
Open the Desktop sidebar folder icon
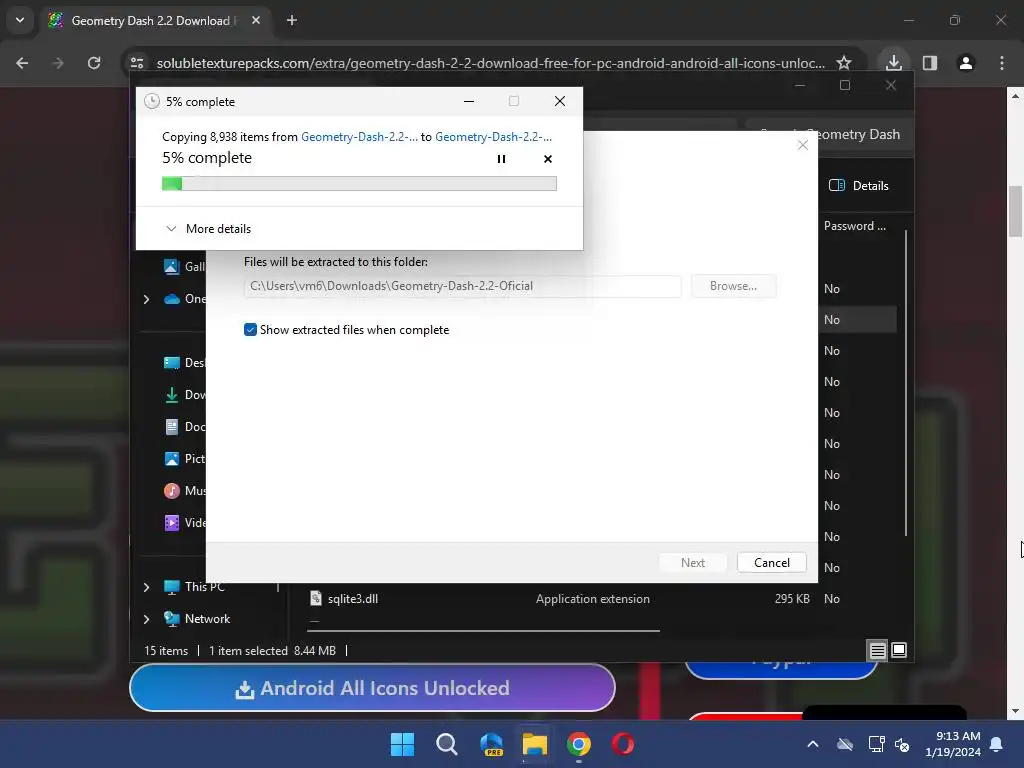172,362
